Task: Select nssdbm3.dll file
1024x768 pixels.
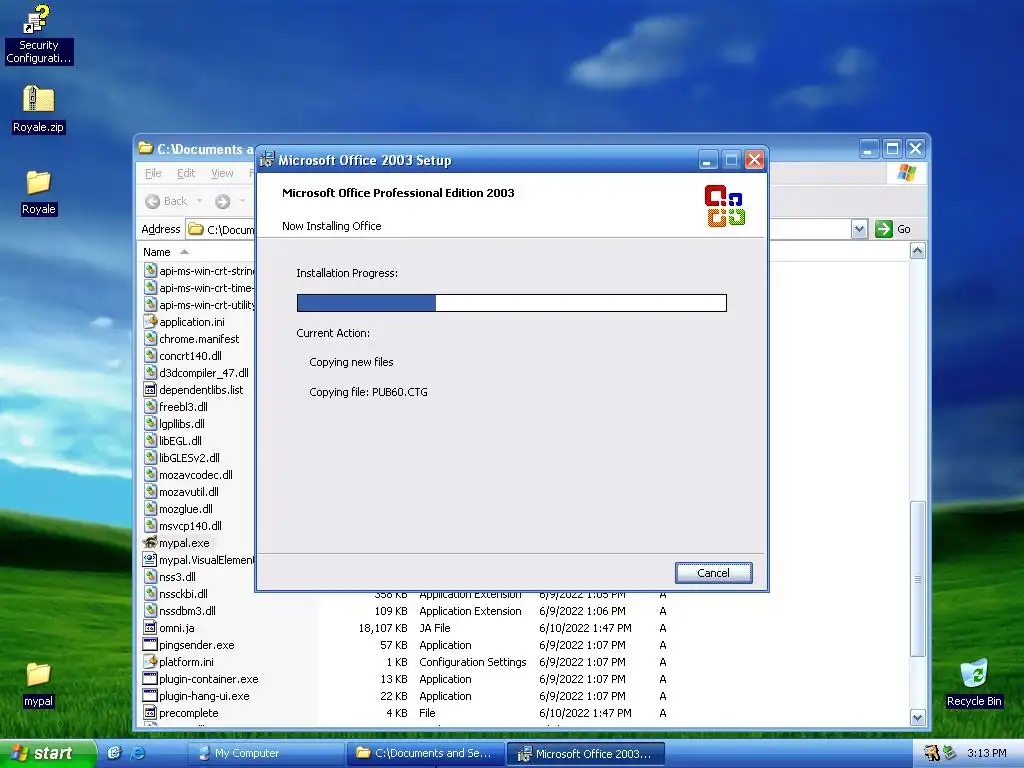Action: coord(180,611)
